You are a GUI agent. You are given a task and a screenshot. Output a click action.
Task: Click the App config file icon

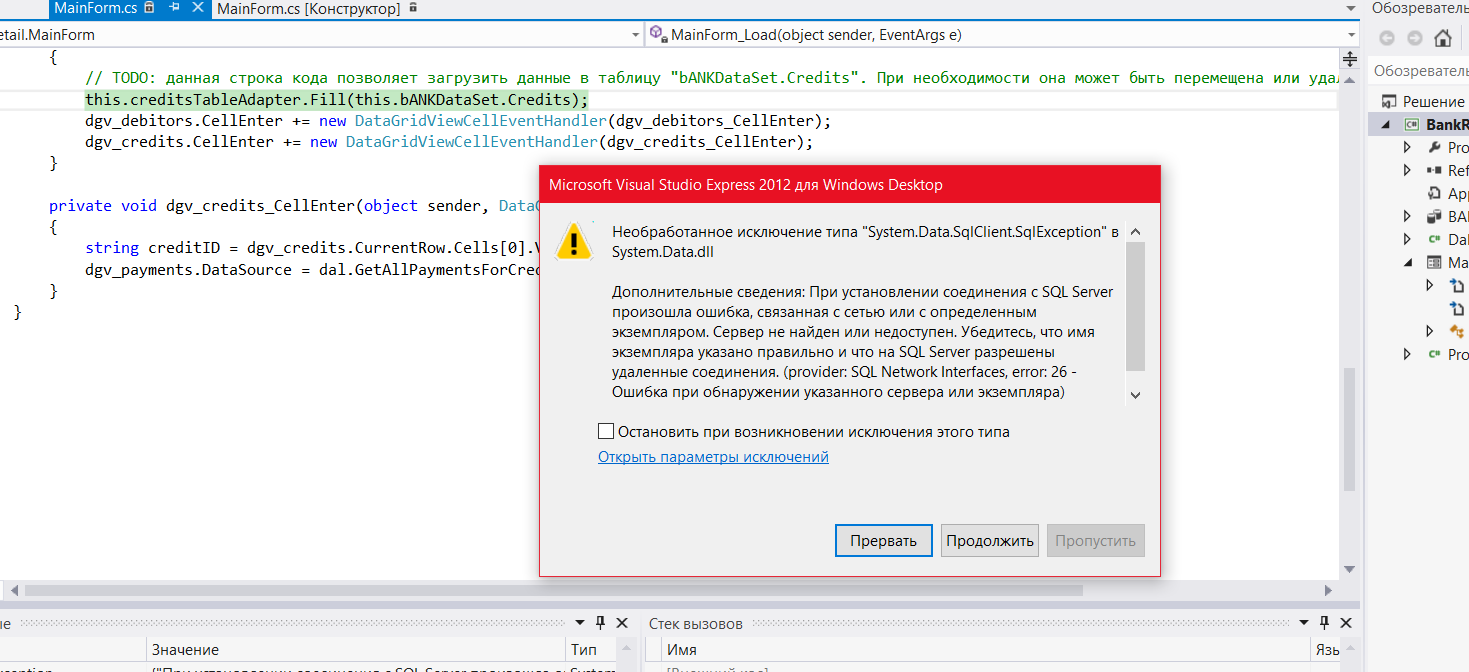pos(1434,194)
